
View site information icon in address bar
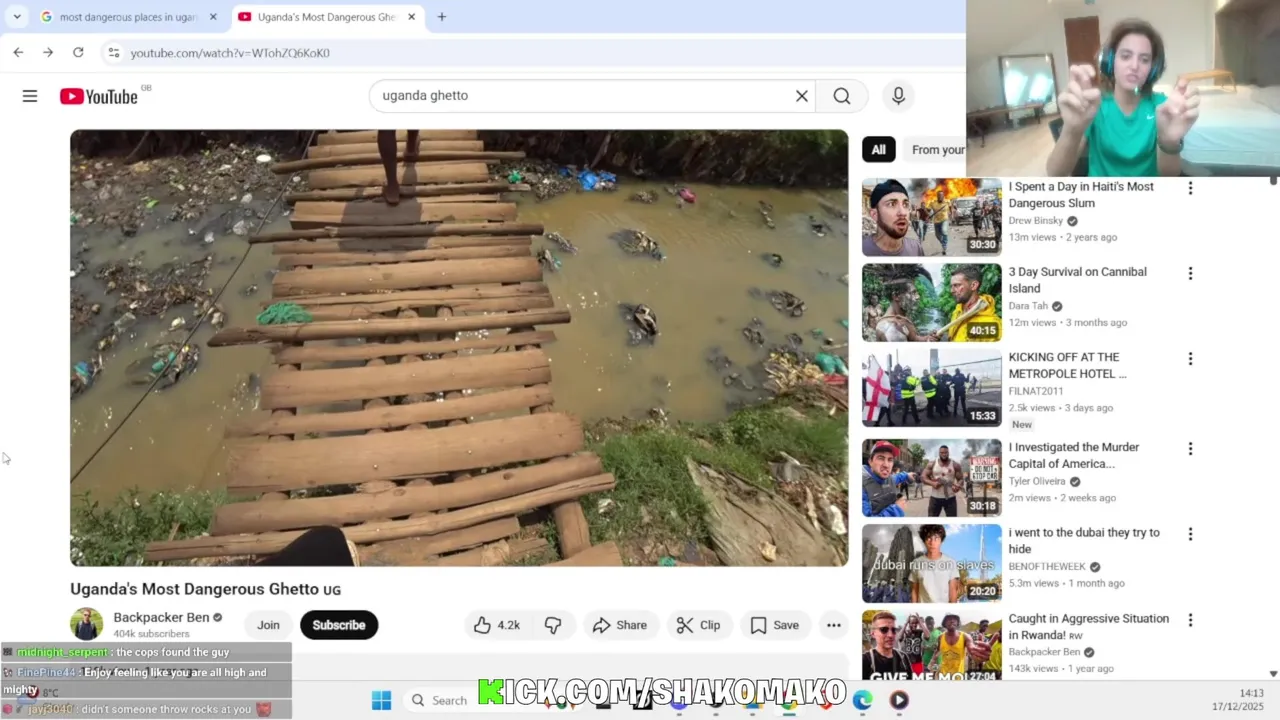click(113, 52)
